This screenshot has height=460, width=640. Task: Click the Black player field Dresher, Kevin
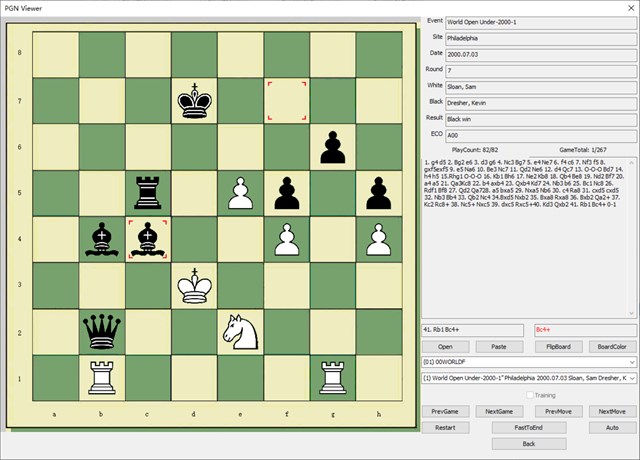[x=541, y=103]
